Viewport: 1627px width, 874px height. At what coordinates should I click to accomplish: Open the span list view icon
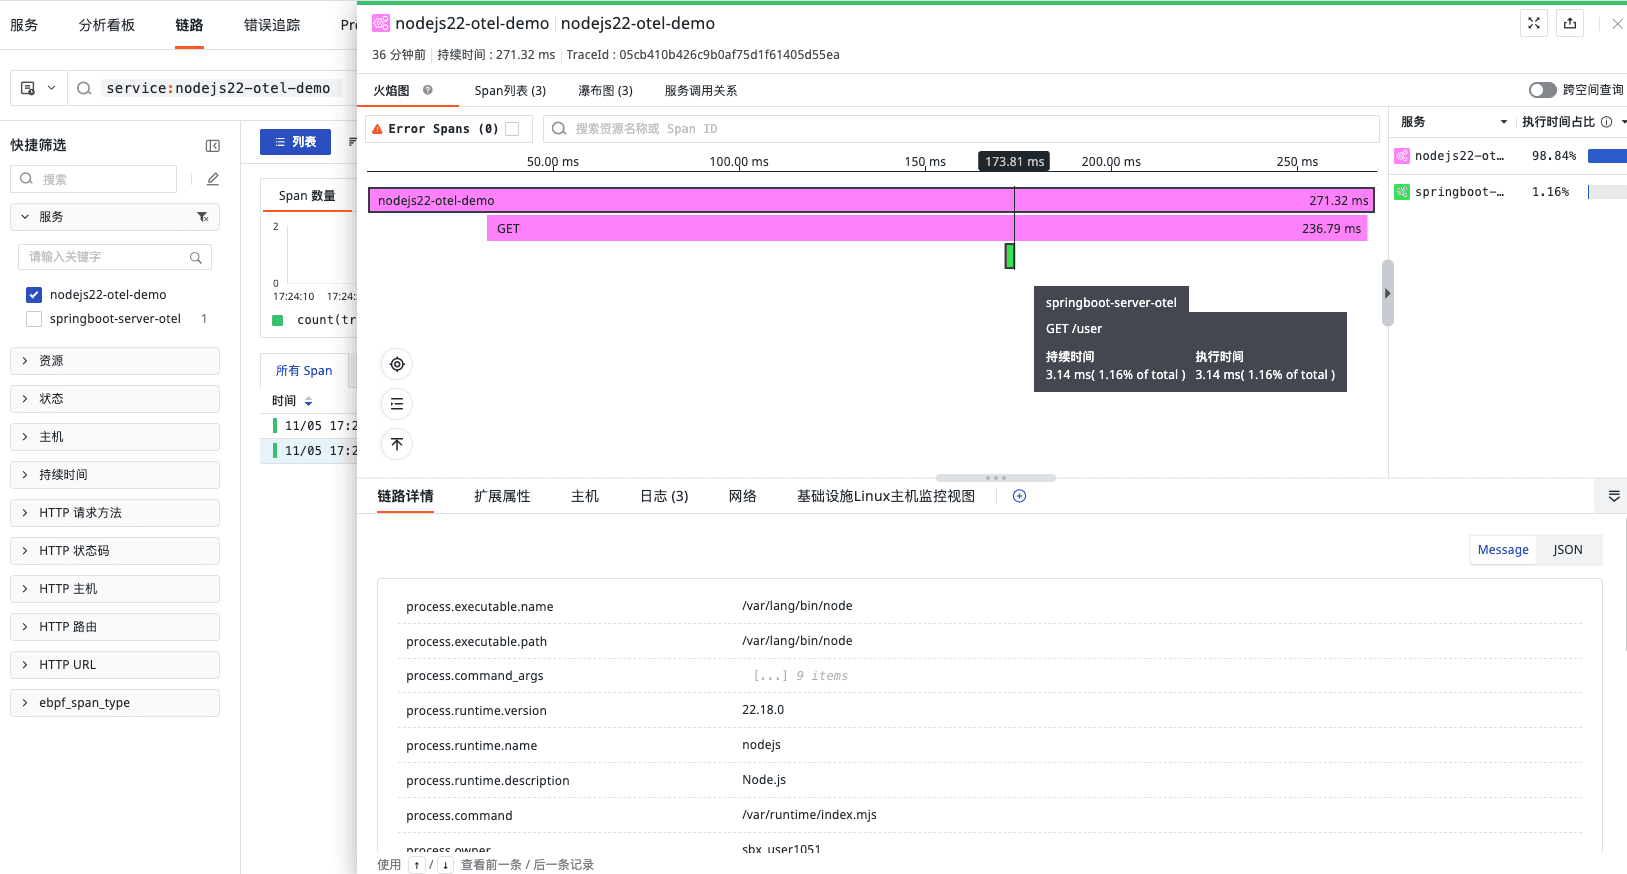[x=397, y=404]
